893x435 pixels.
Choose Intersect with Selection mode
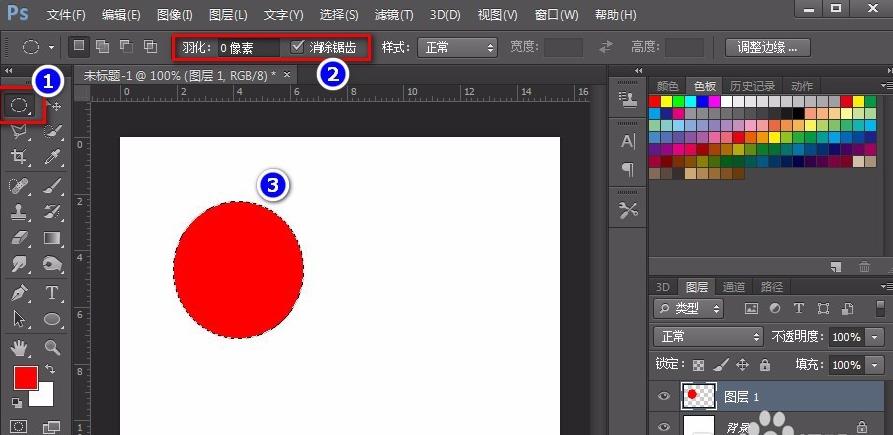pos(150,47)
